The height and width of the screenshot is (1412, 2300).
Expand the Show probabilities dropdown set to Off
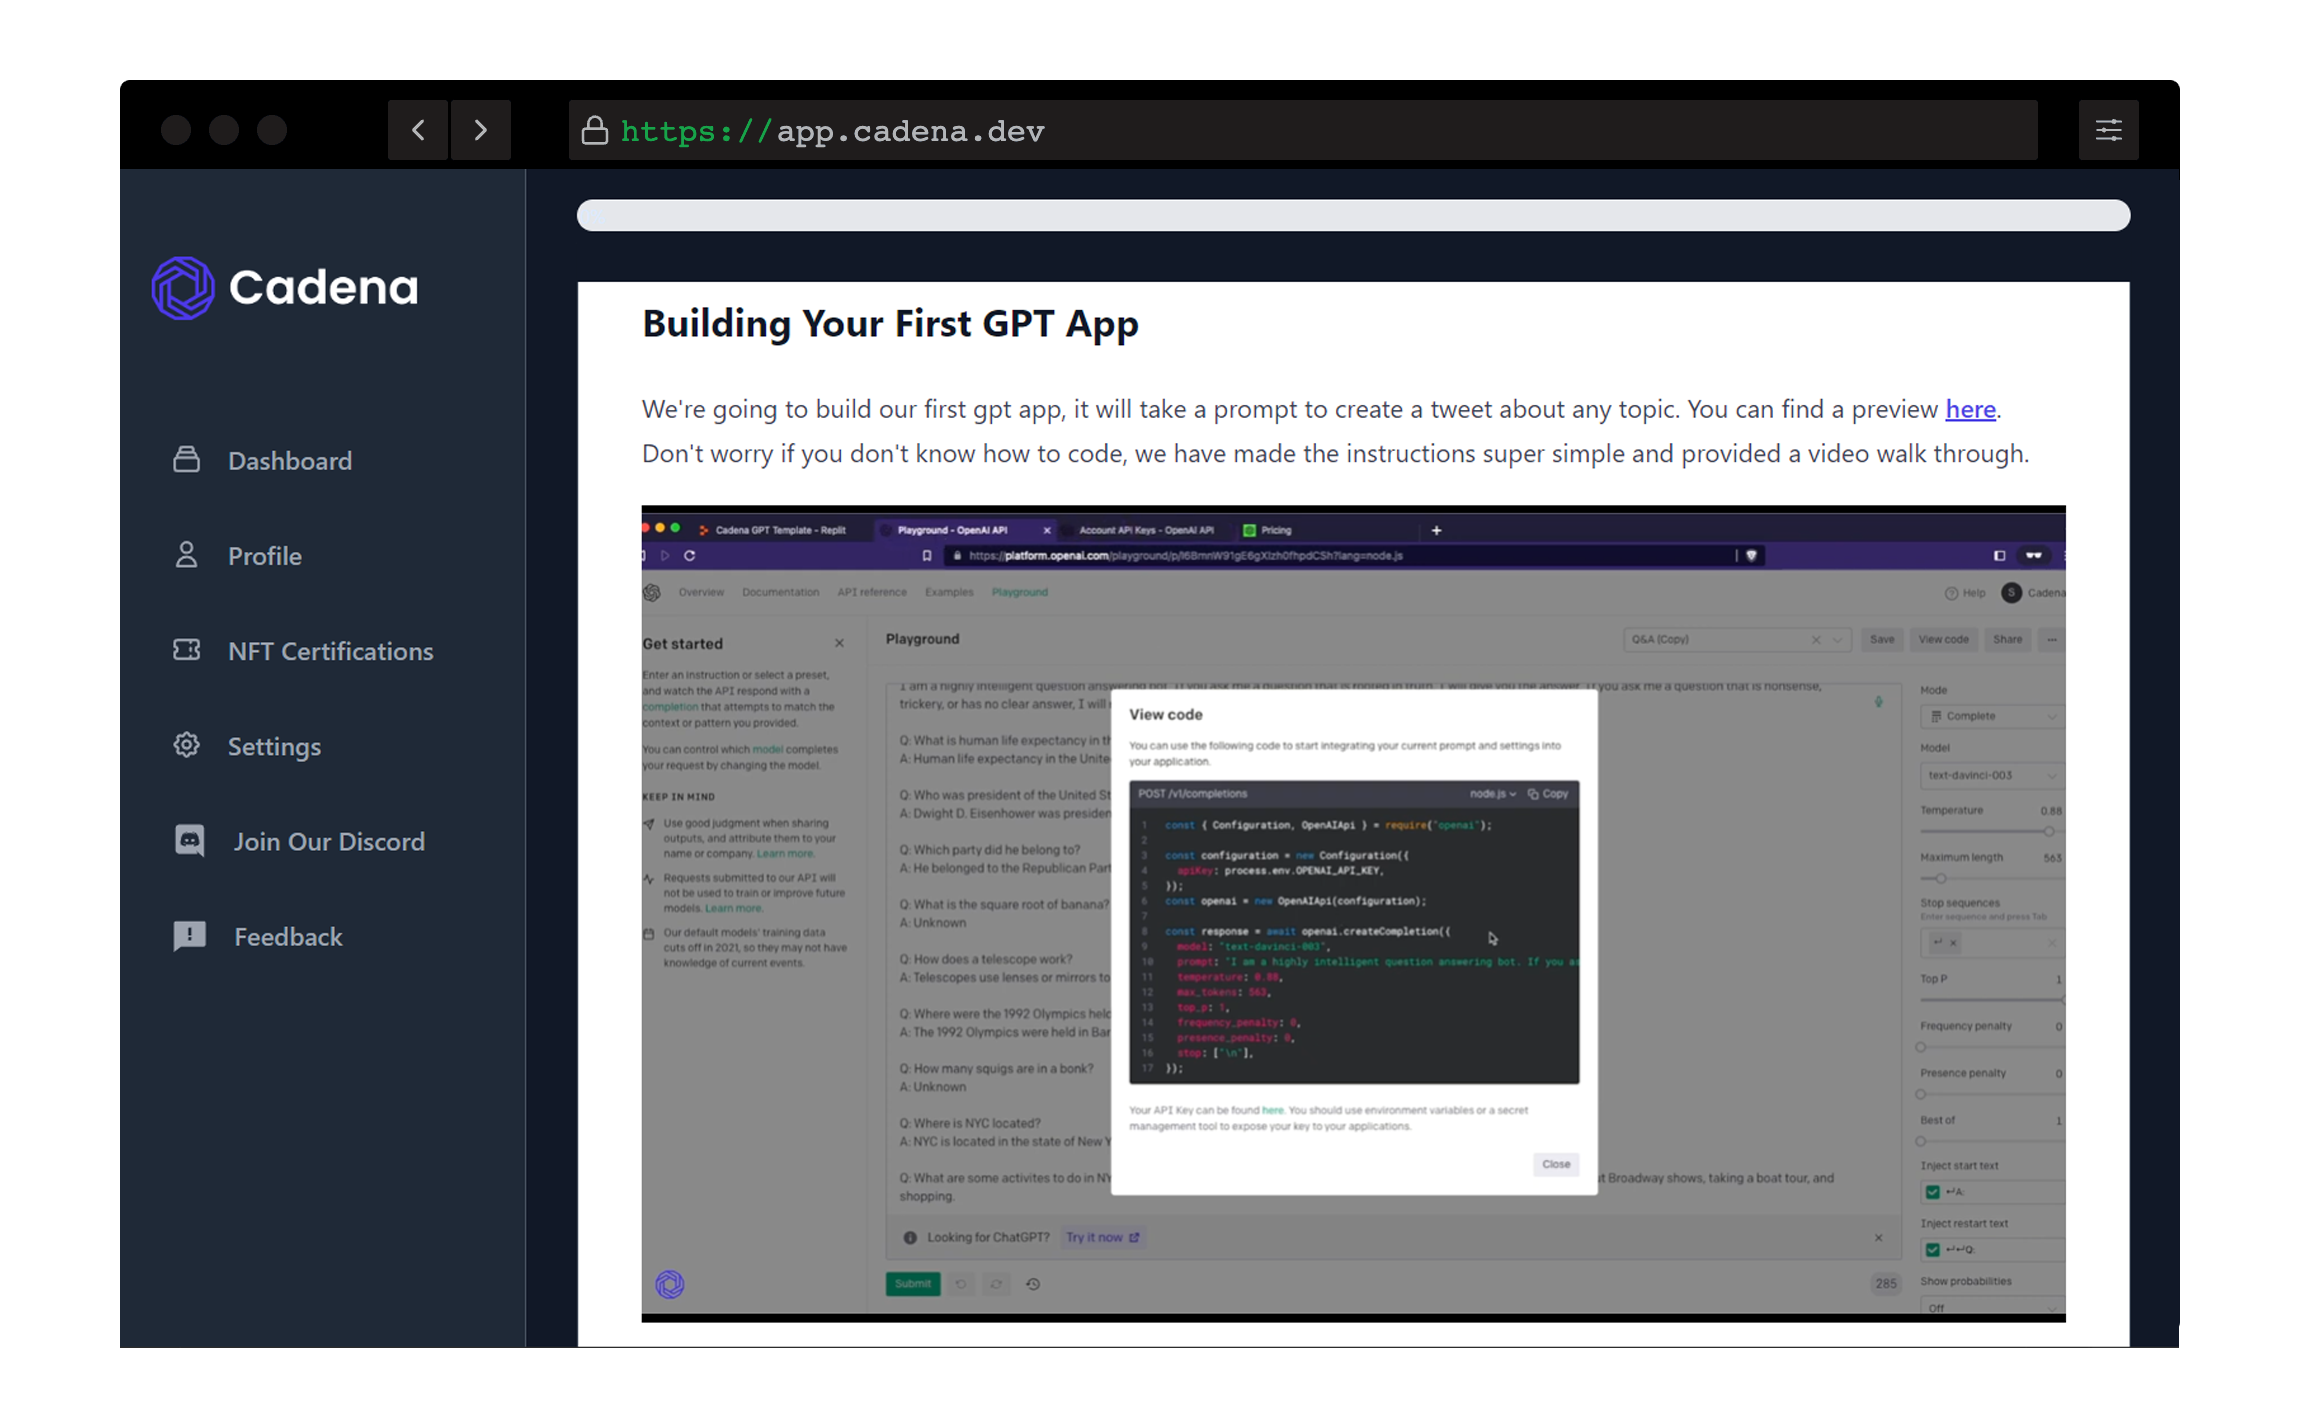click(1992, 1307)
